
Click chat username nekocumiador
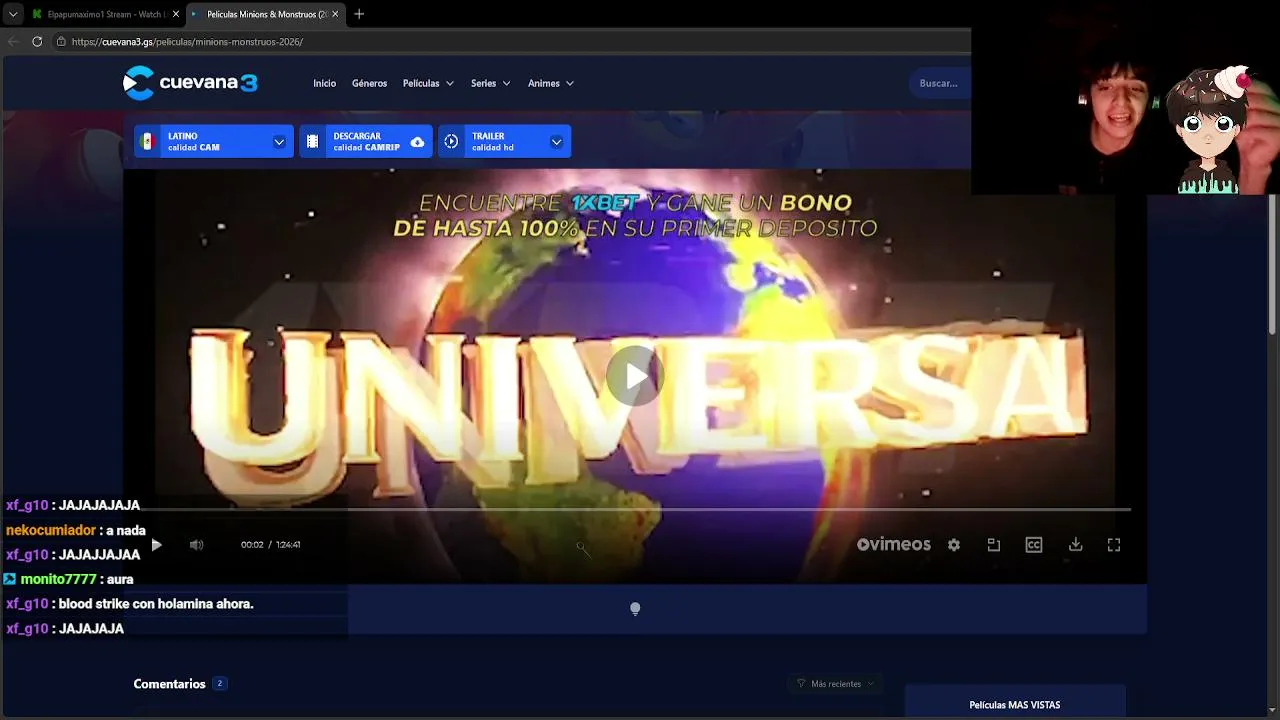point(51,531)
